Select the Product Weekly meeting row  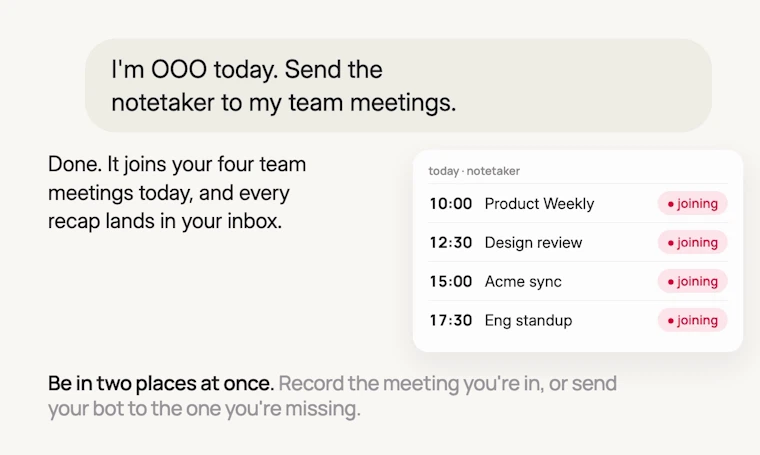(578, 204)
